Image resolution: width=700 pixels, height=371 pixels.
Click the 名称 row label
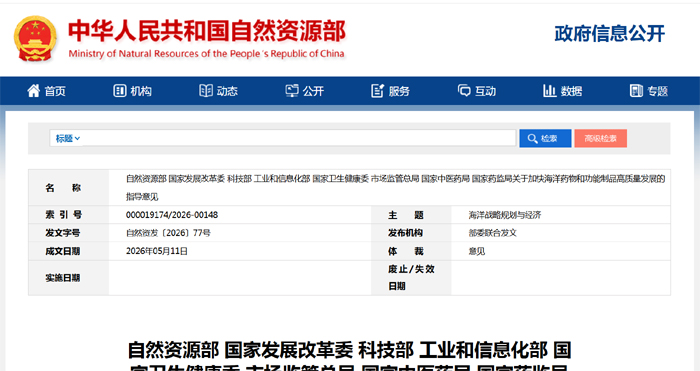pos(63,188)
